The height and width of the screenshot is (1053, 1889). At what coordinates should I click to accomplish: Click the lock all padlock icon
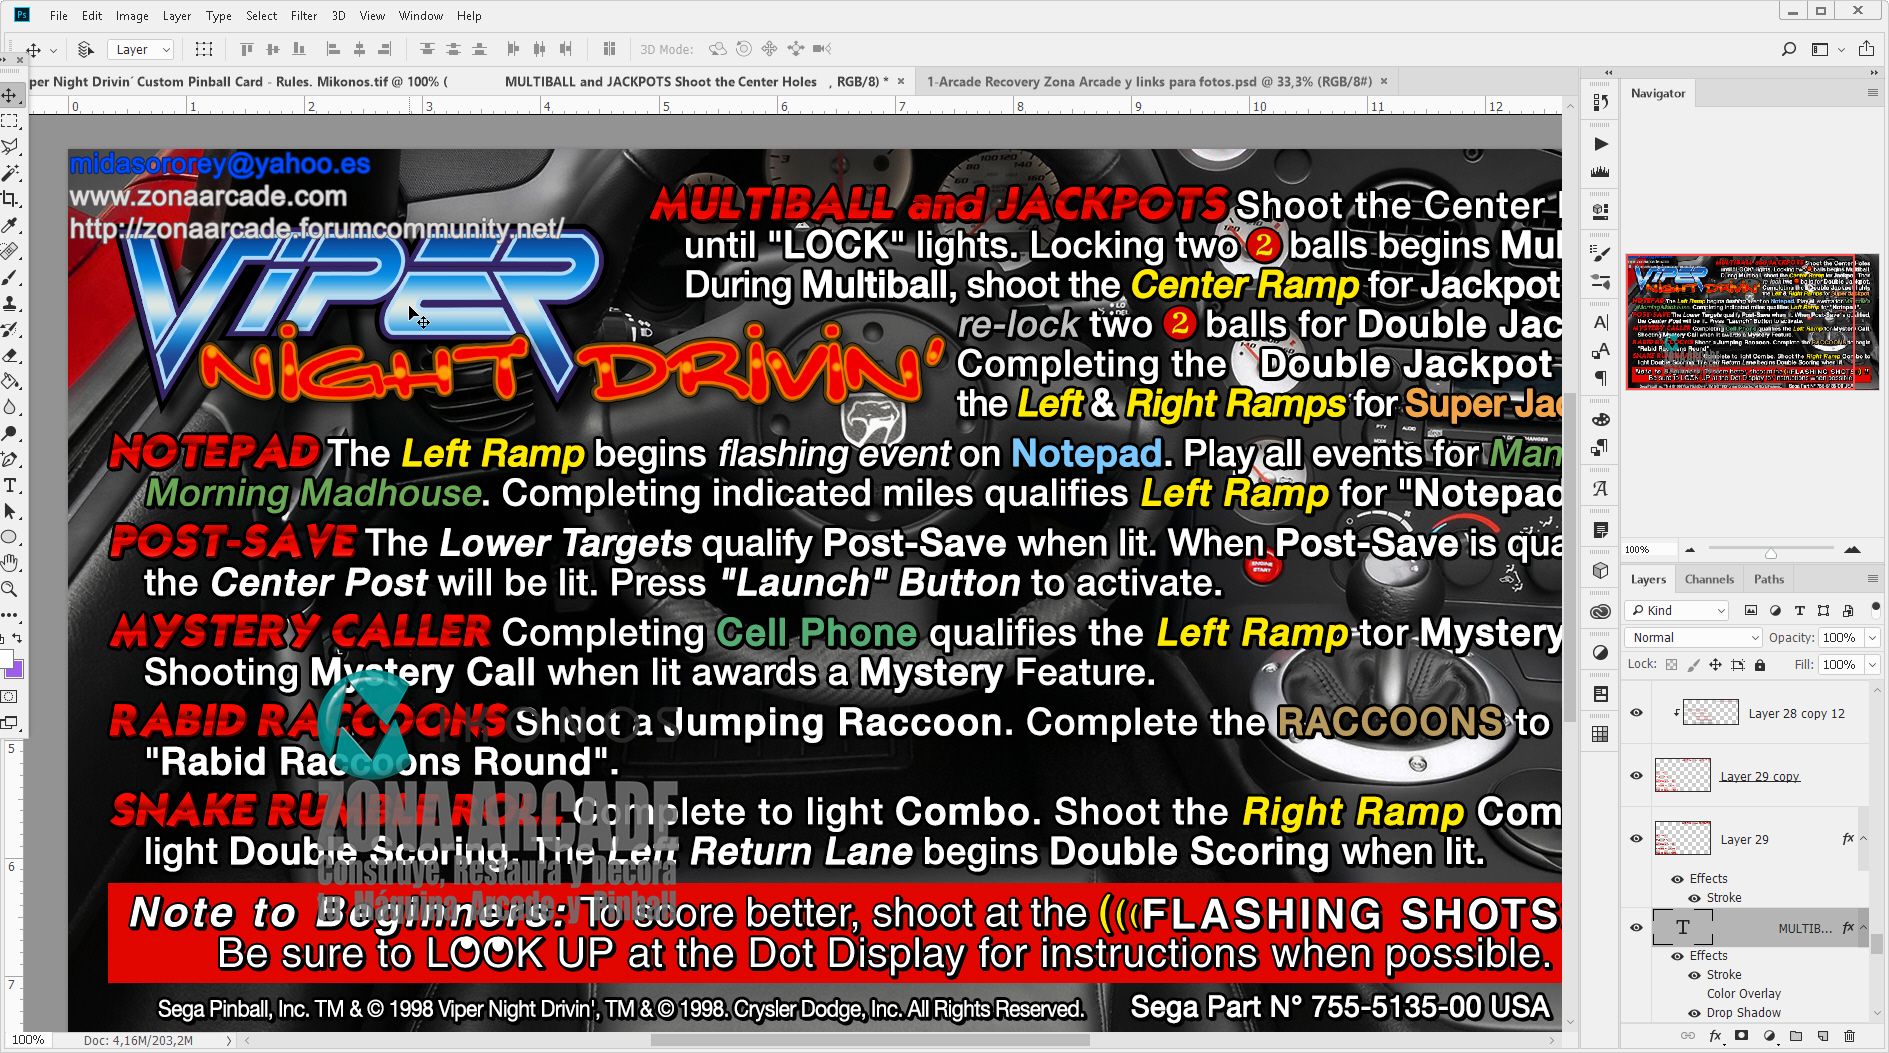pyautogui.click(x=1760, y=665)
